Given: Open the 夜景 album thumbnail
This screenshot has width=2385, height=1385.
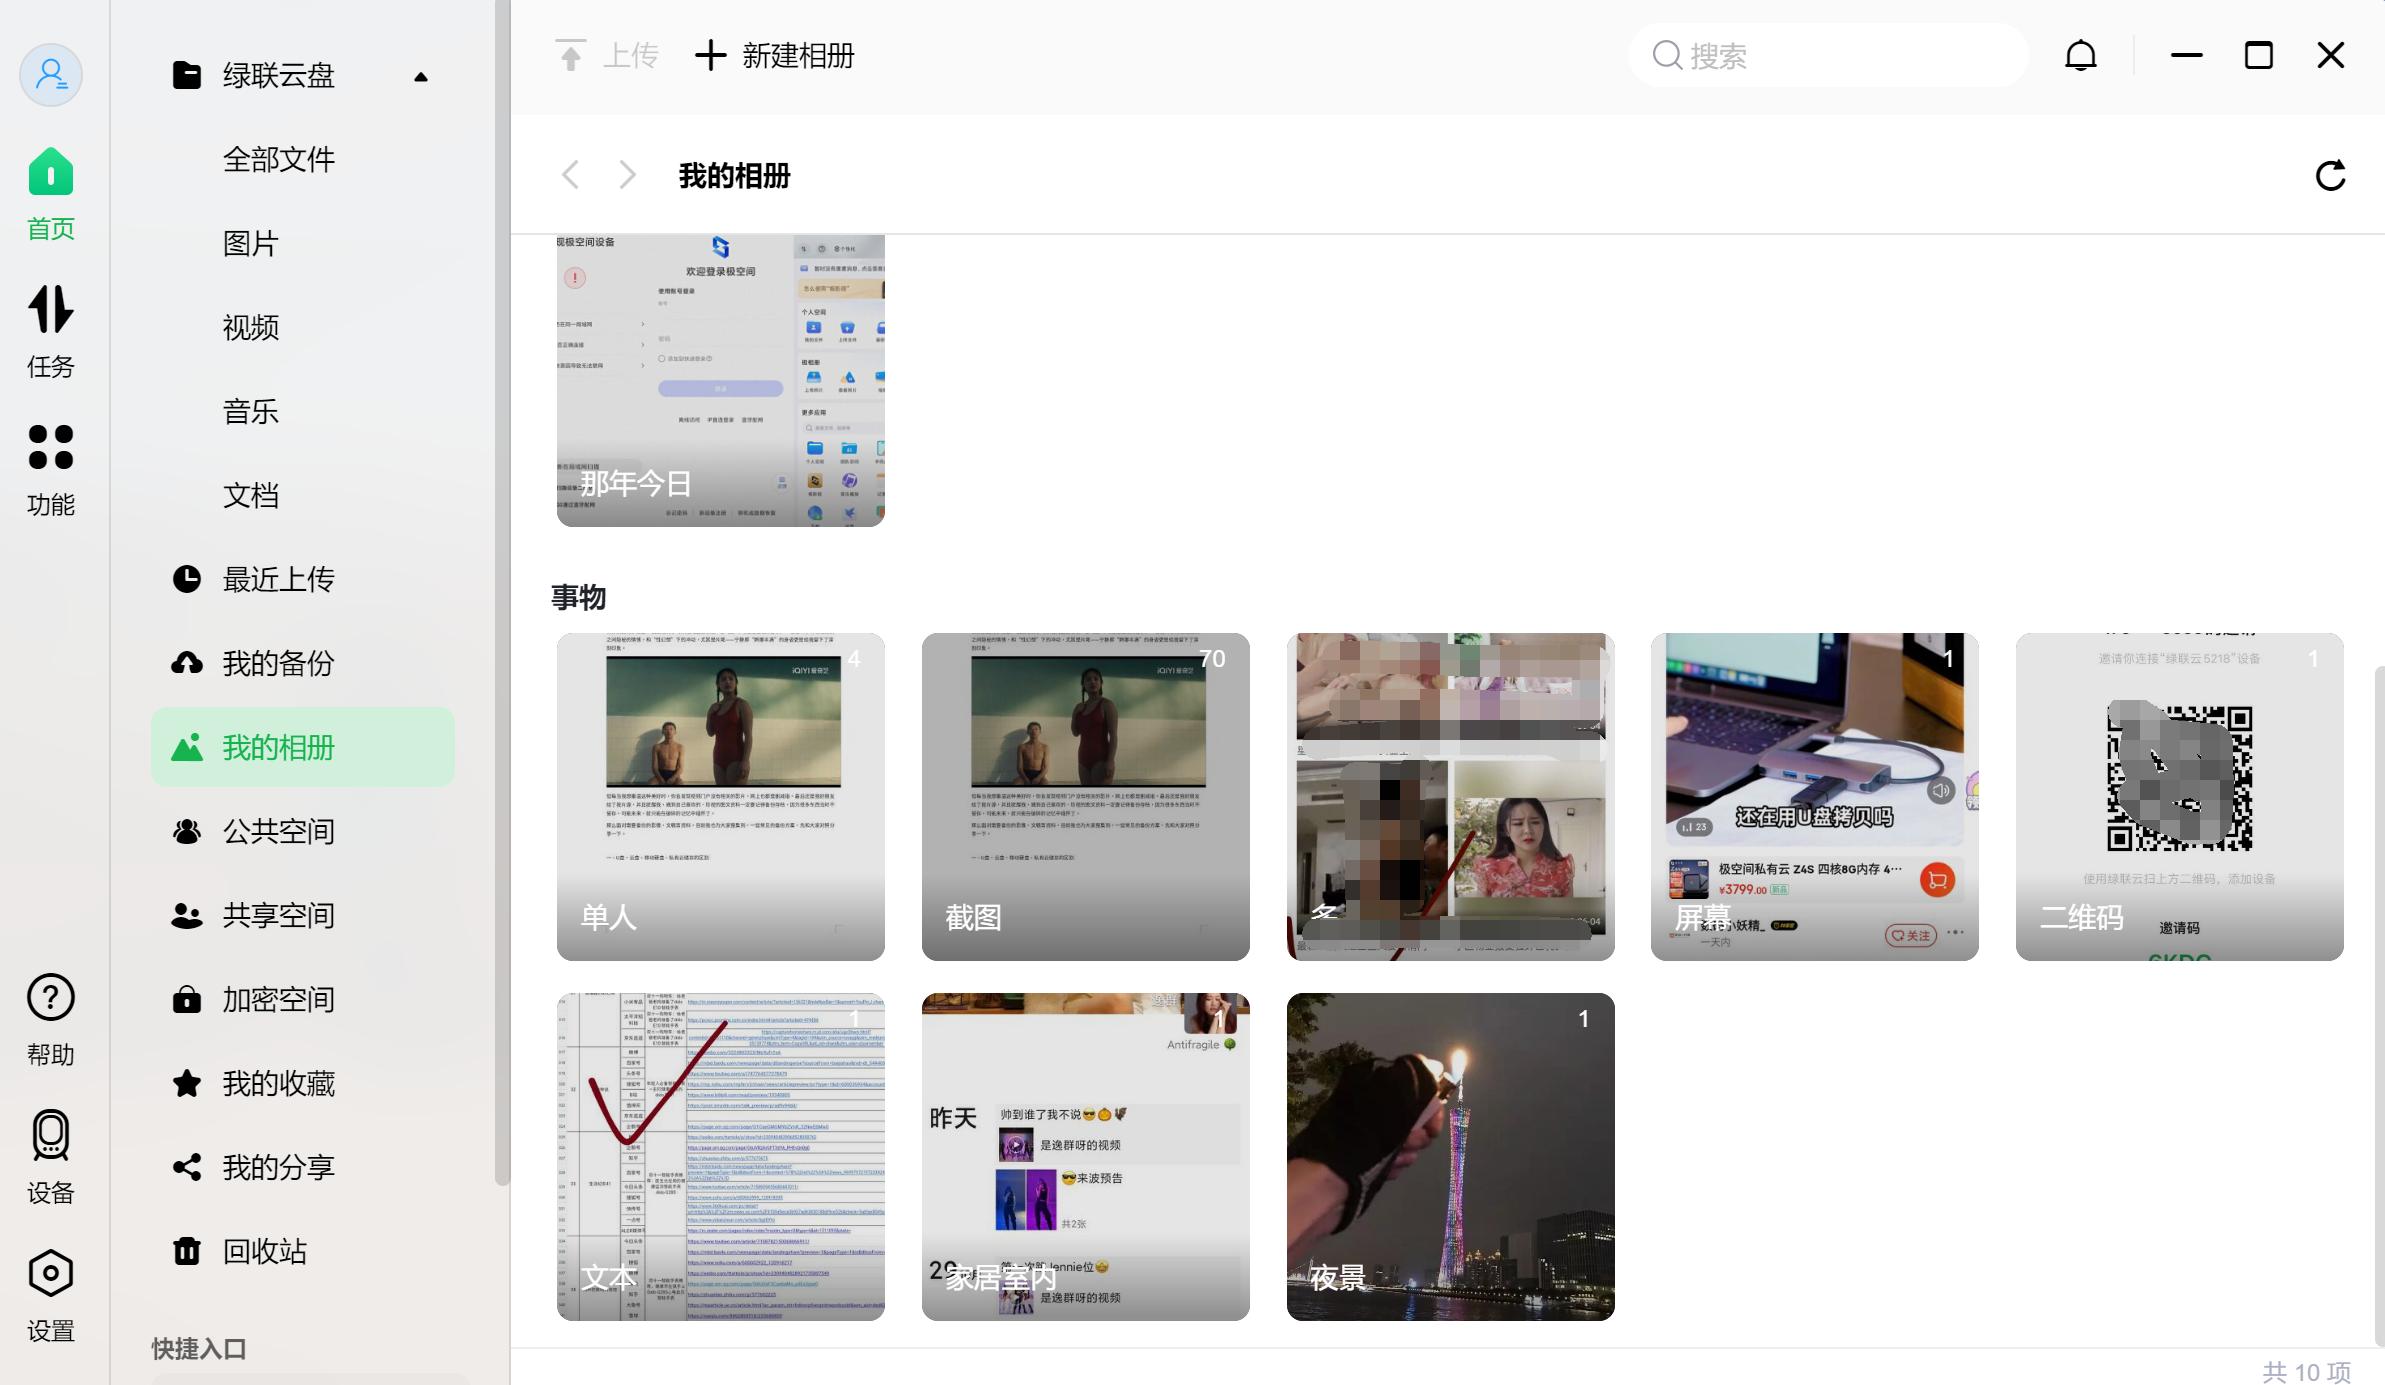Looking at the screenshot, I should point(1449,1156).
